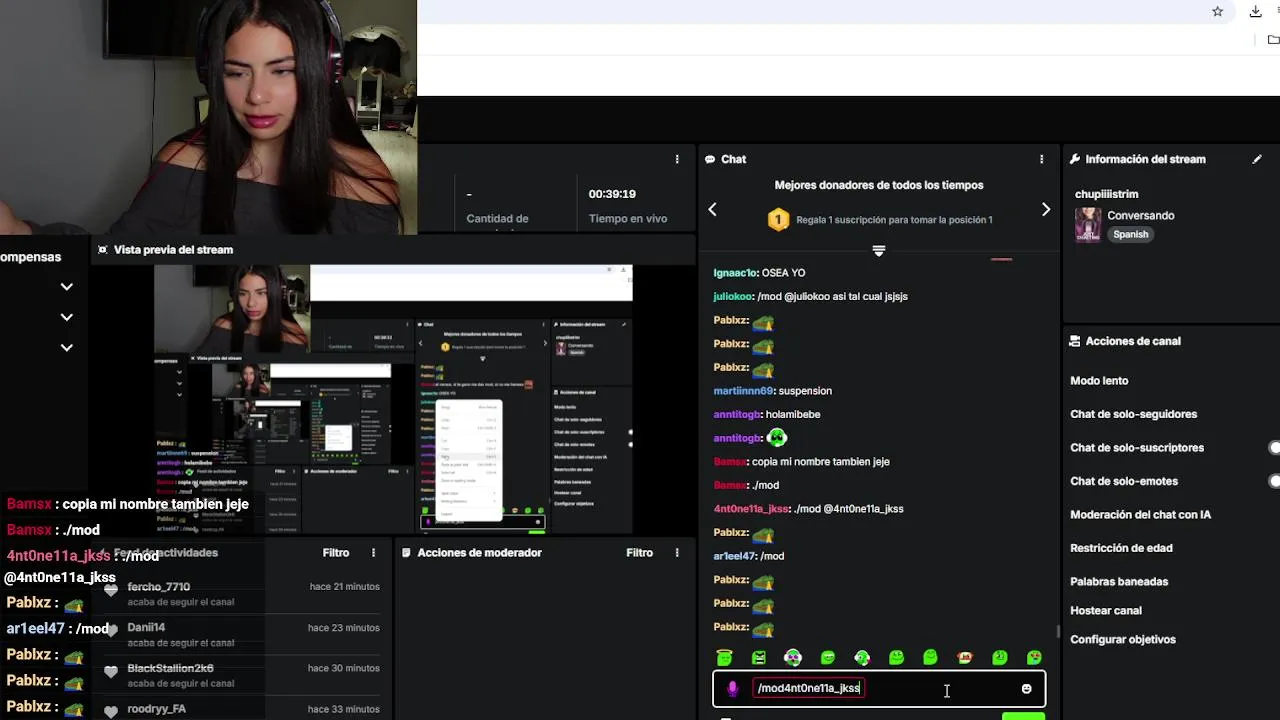Open the emoji picker smiley in chat input

click(x=1026, y=689)
